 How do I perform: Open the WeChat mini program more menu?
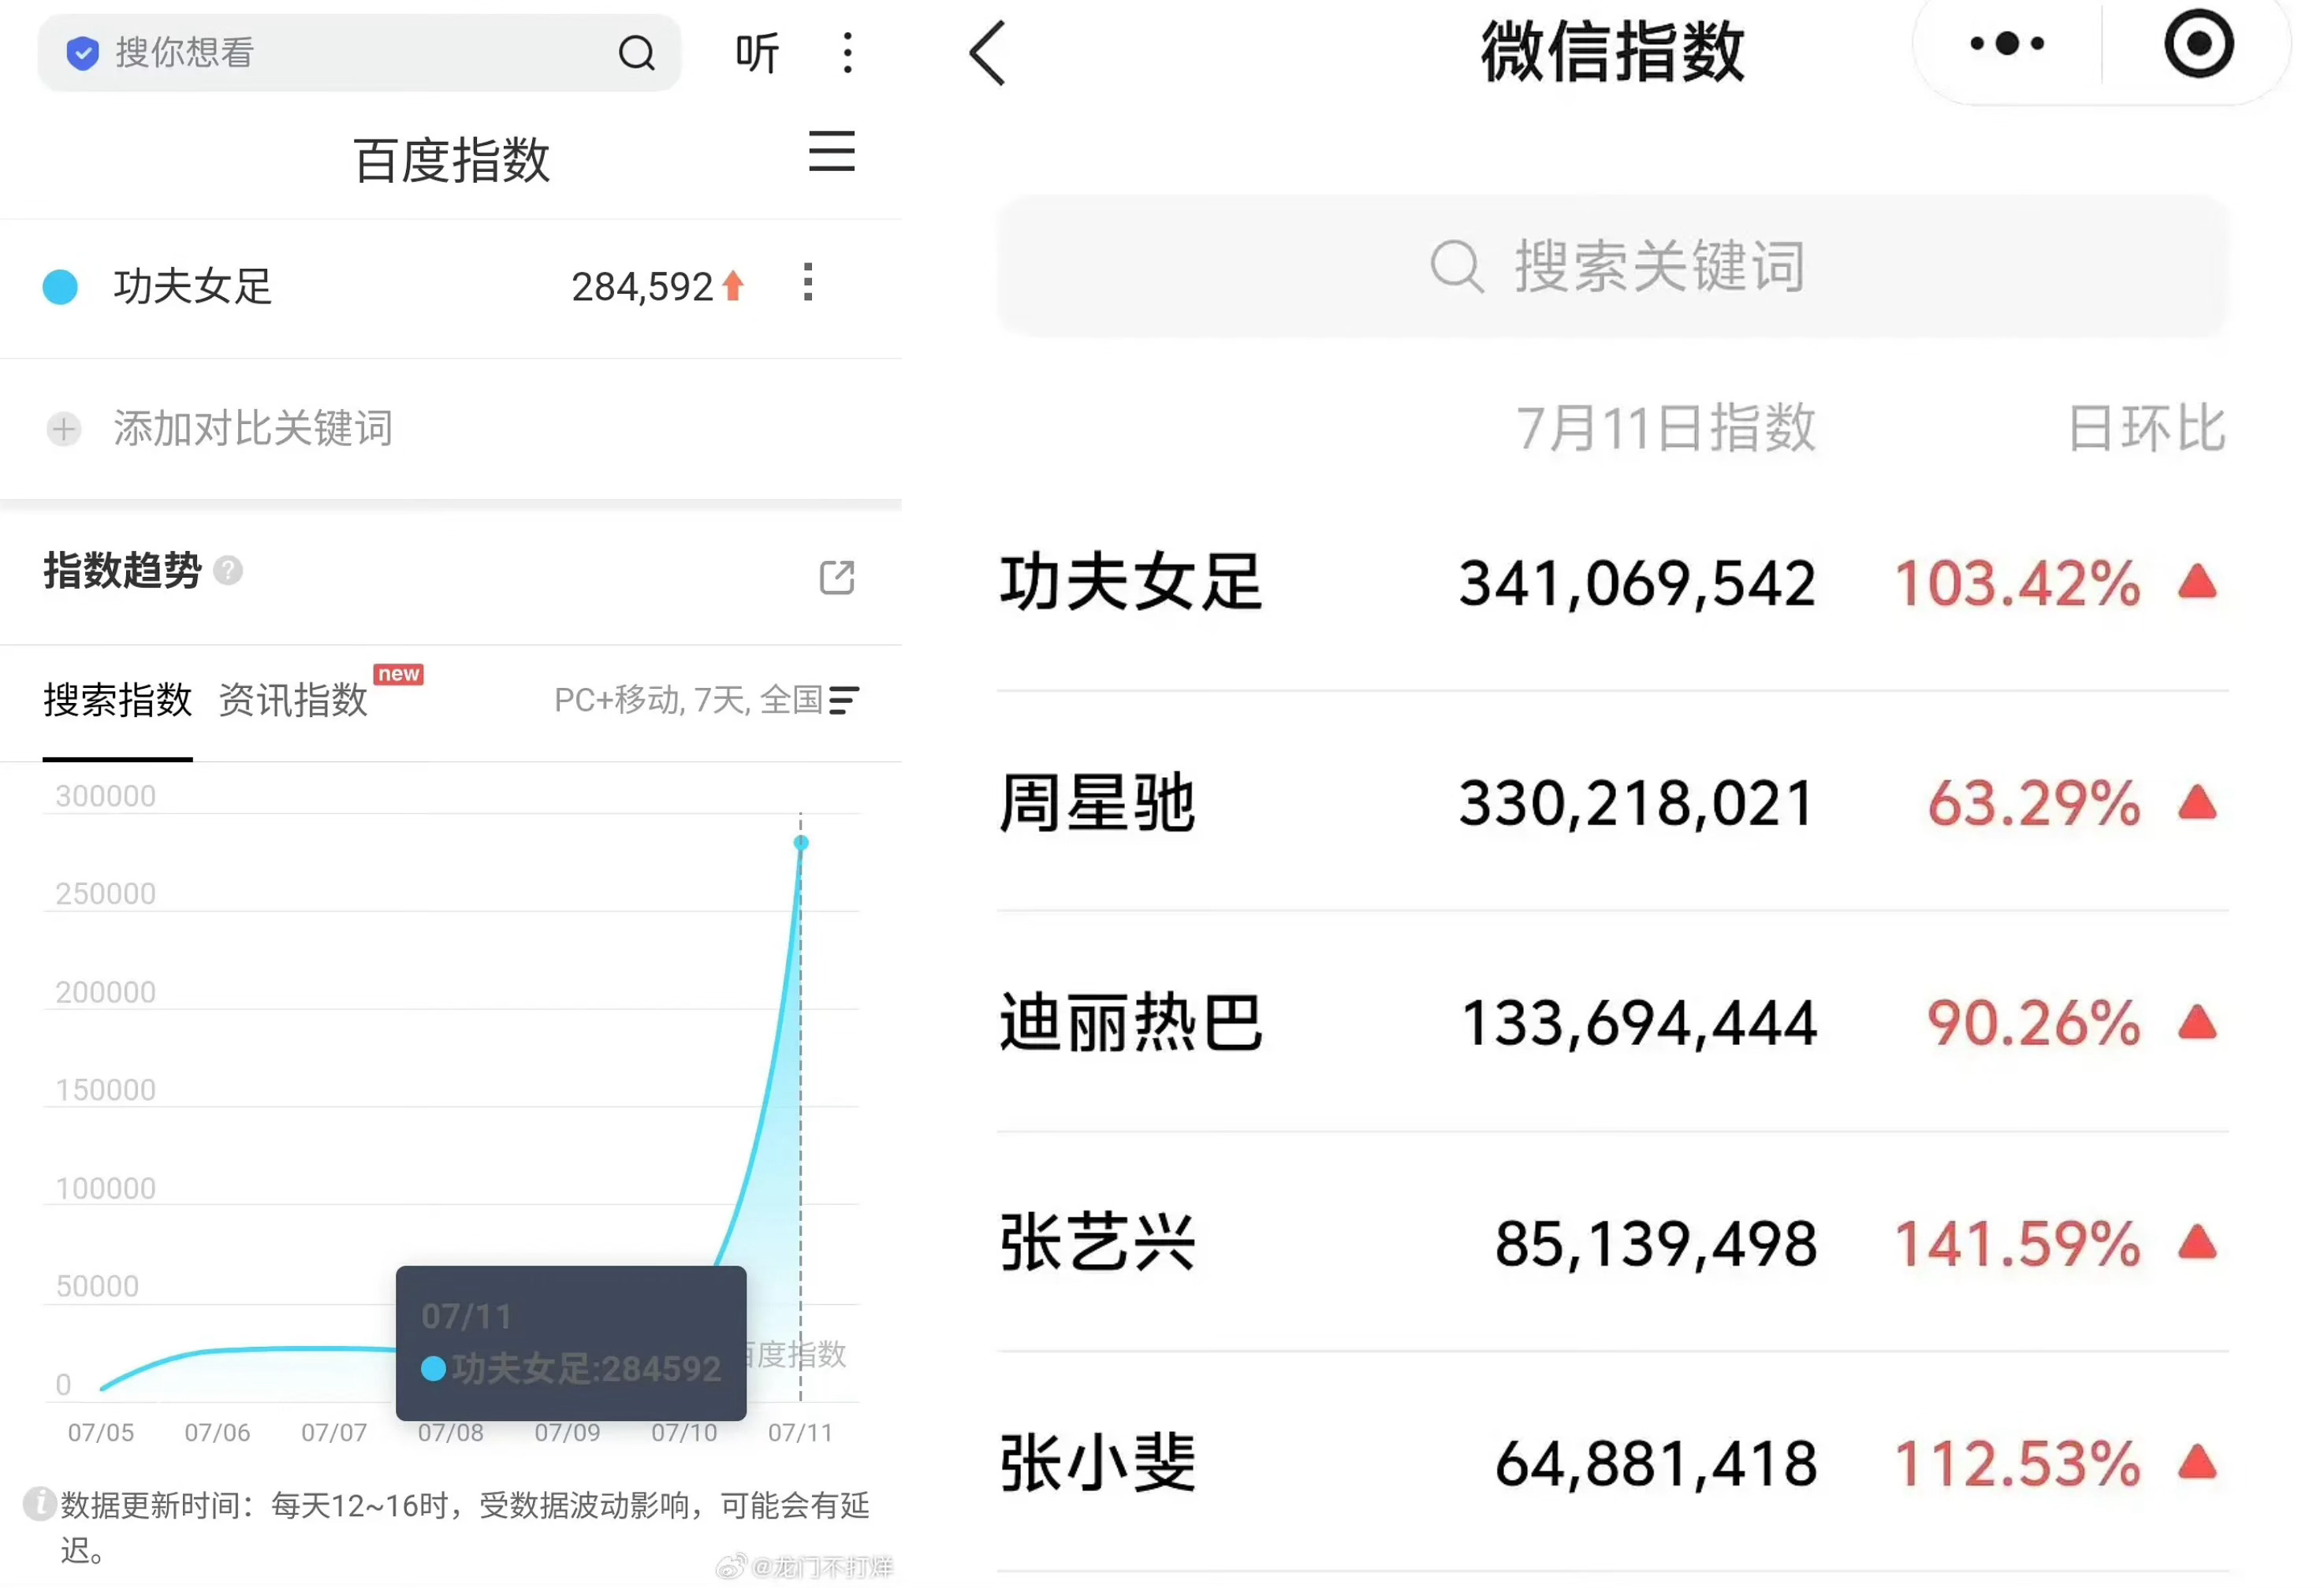[2006, 45]
